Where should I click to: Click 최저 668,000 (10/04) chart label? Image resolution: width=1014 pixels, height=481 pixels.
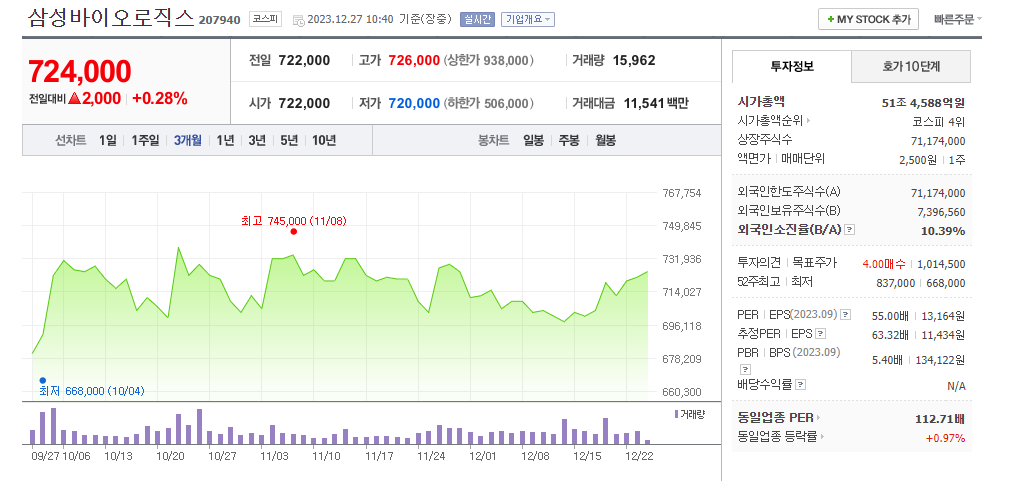click(92, 391)
